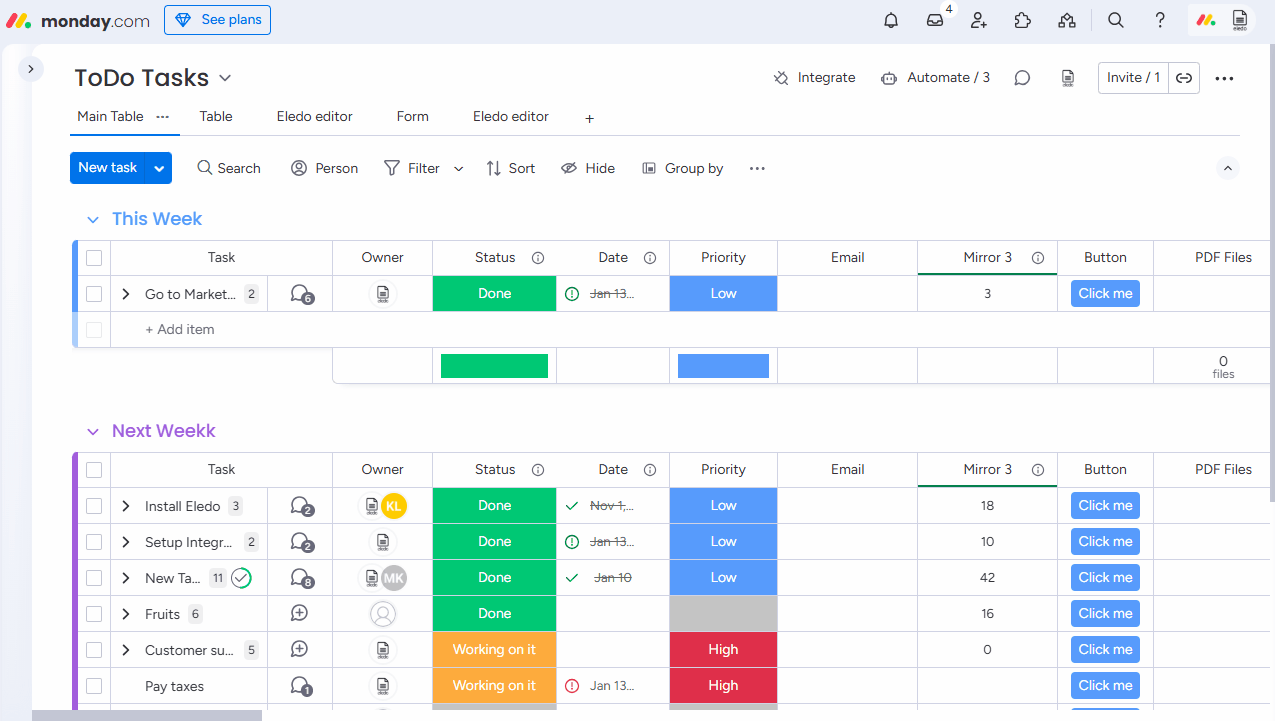This screenshot has width=1275, height=721.
Task: Click the High priority cell for Pay taxes
Action: tap(723, 686)
